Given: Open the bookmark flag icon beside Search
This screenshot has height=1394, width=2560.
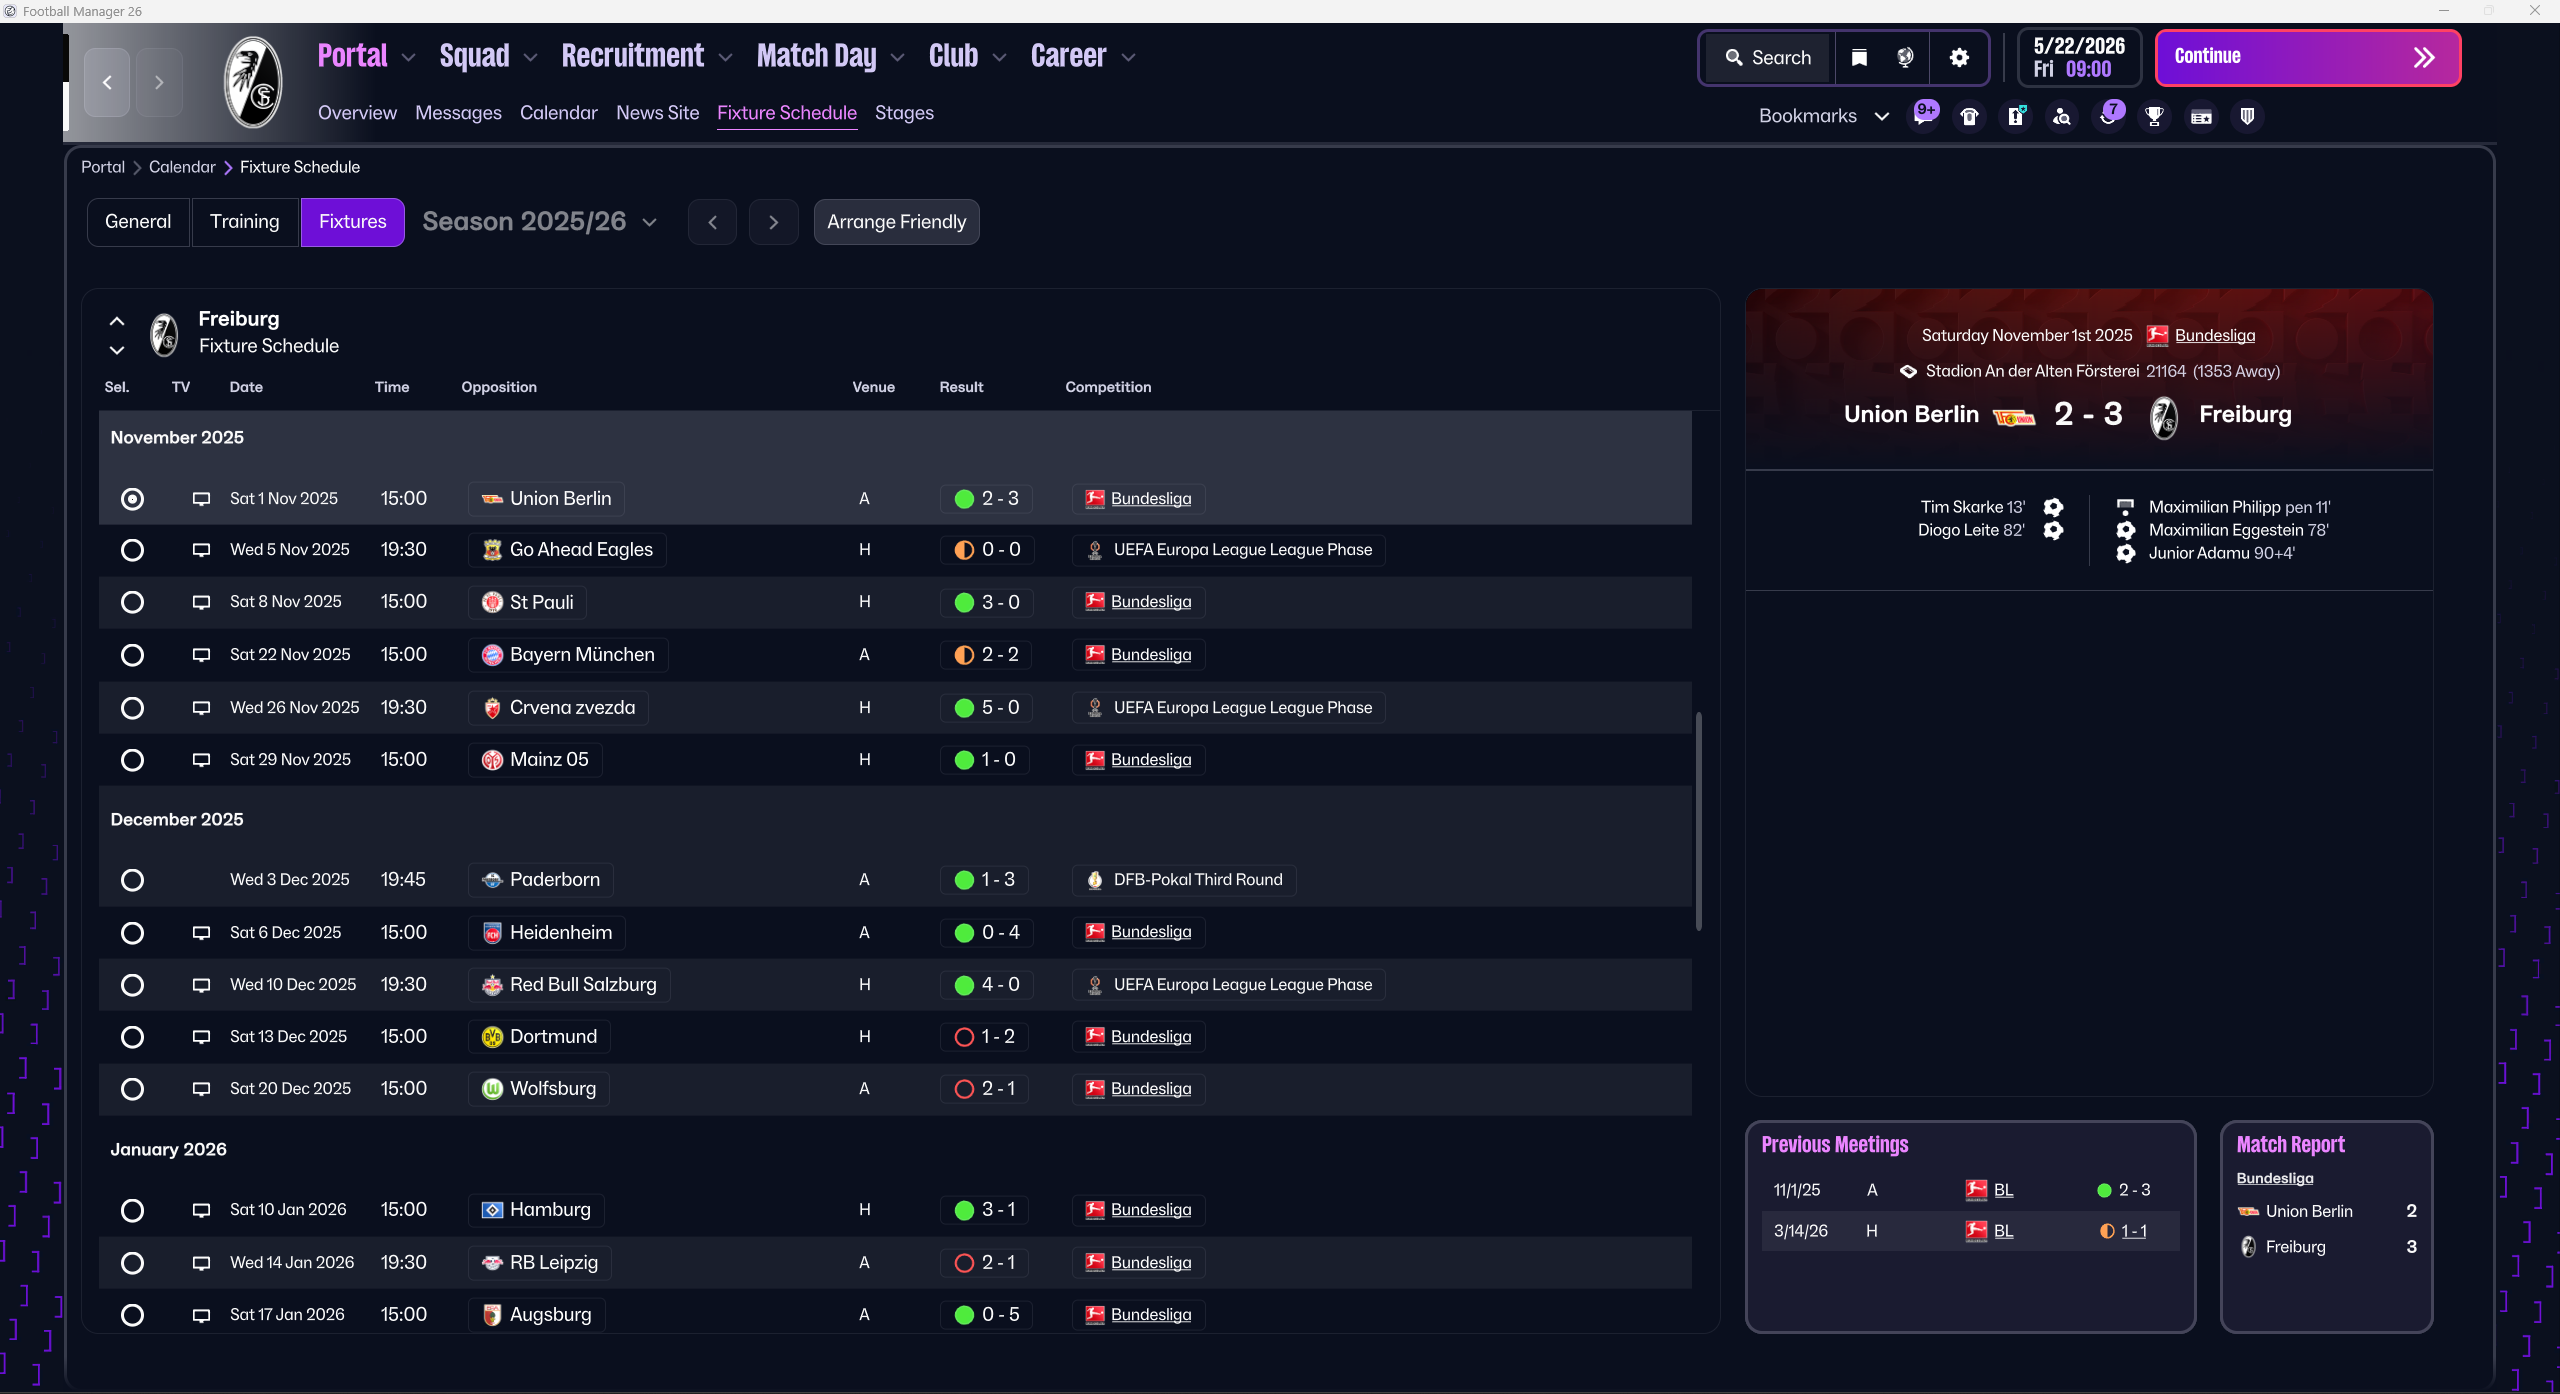Looking at the screenshot, I should tap(1859, 58).
